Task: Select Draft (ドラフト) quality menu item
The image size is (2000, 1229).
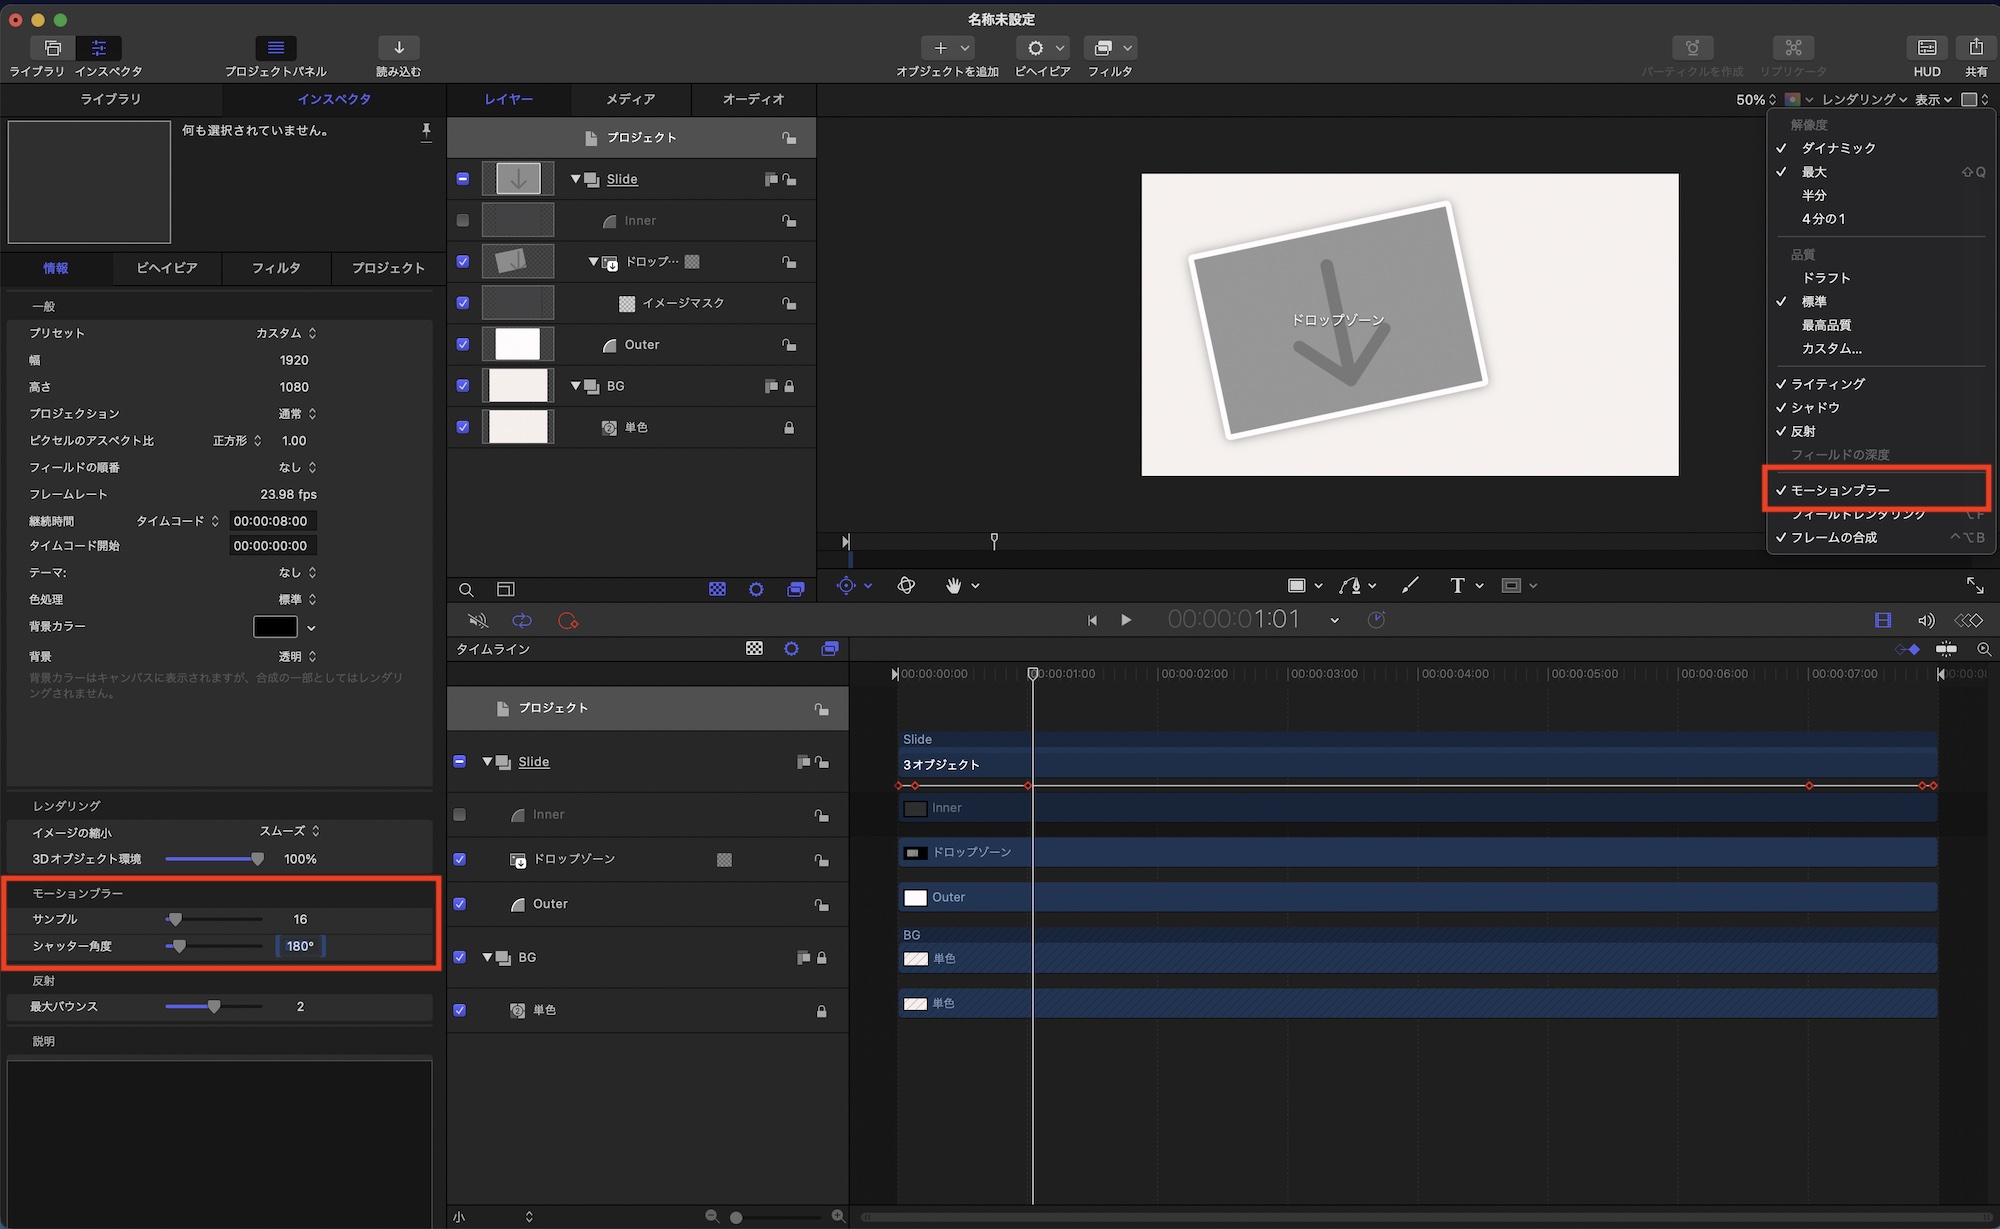Action: (x=1826, y=278)
